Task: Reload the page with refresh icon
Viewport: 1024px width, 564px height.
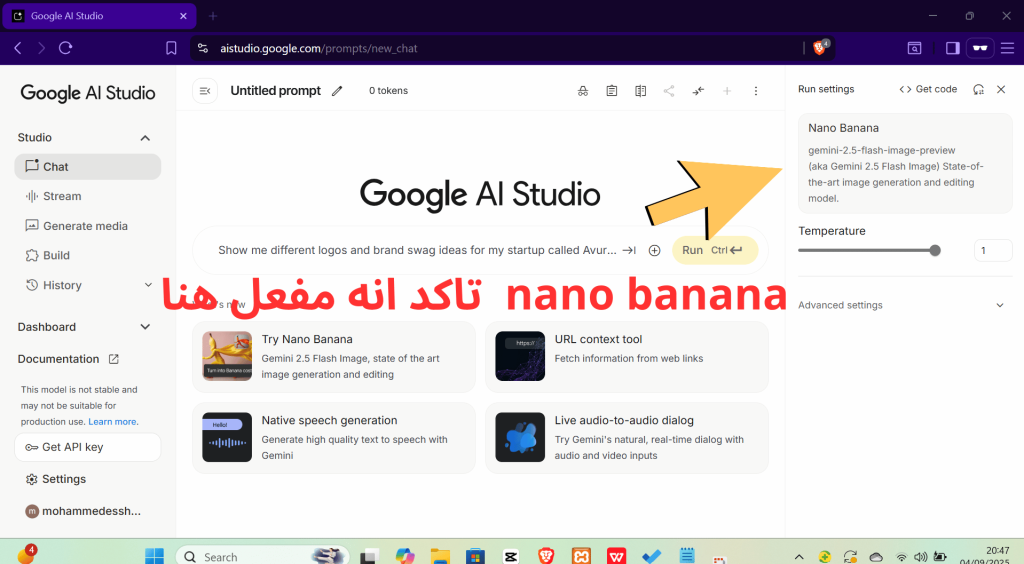Action: click(x=65, y=48)
